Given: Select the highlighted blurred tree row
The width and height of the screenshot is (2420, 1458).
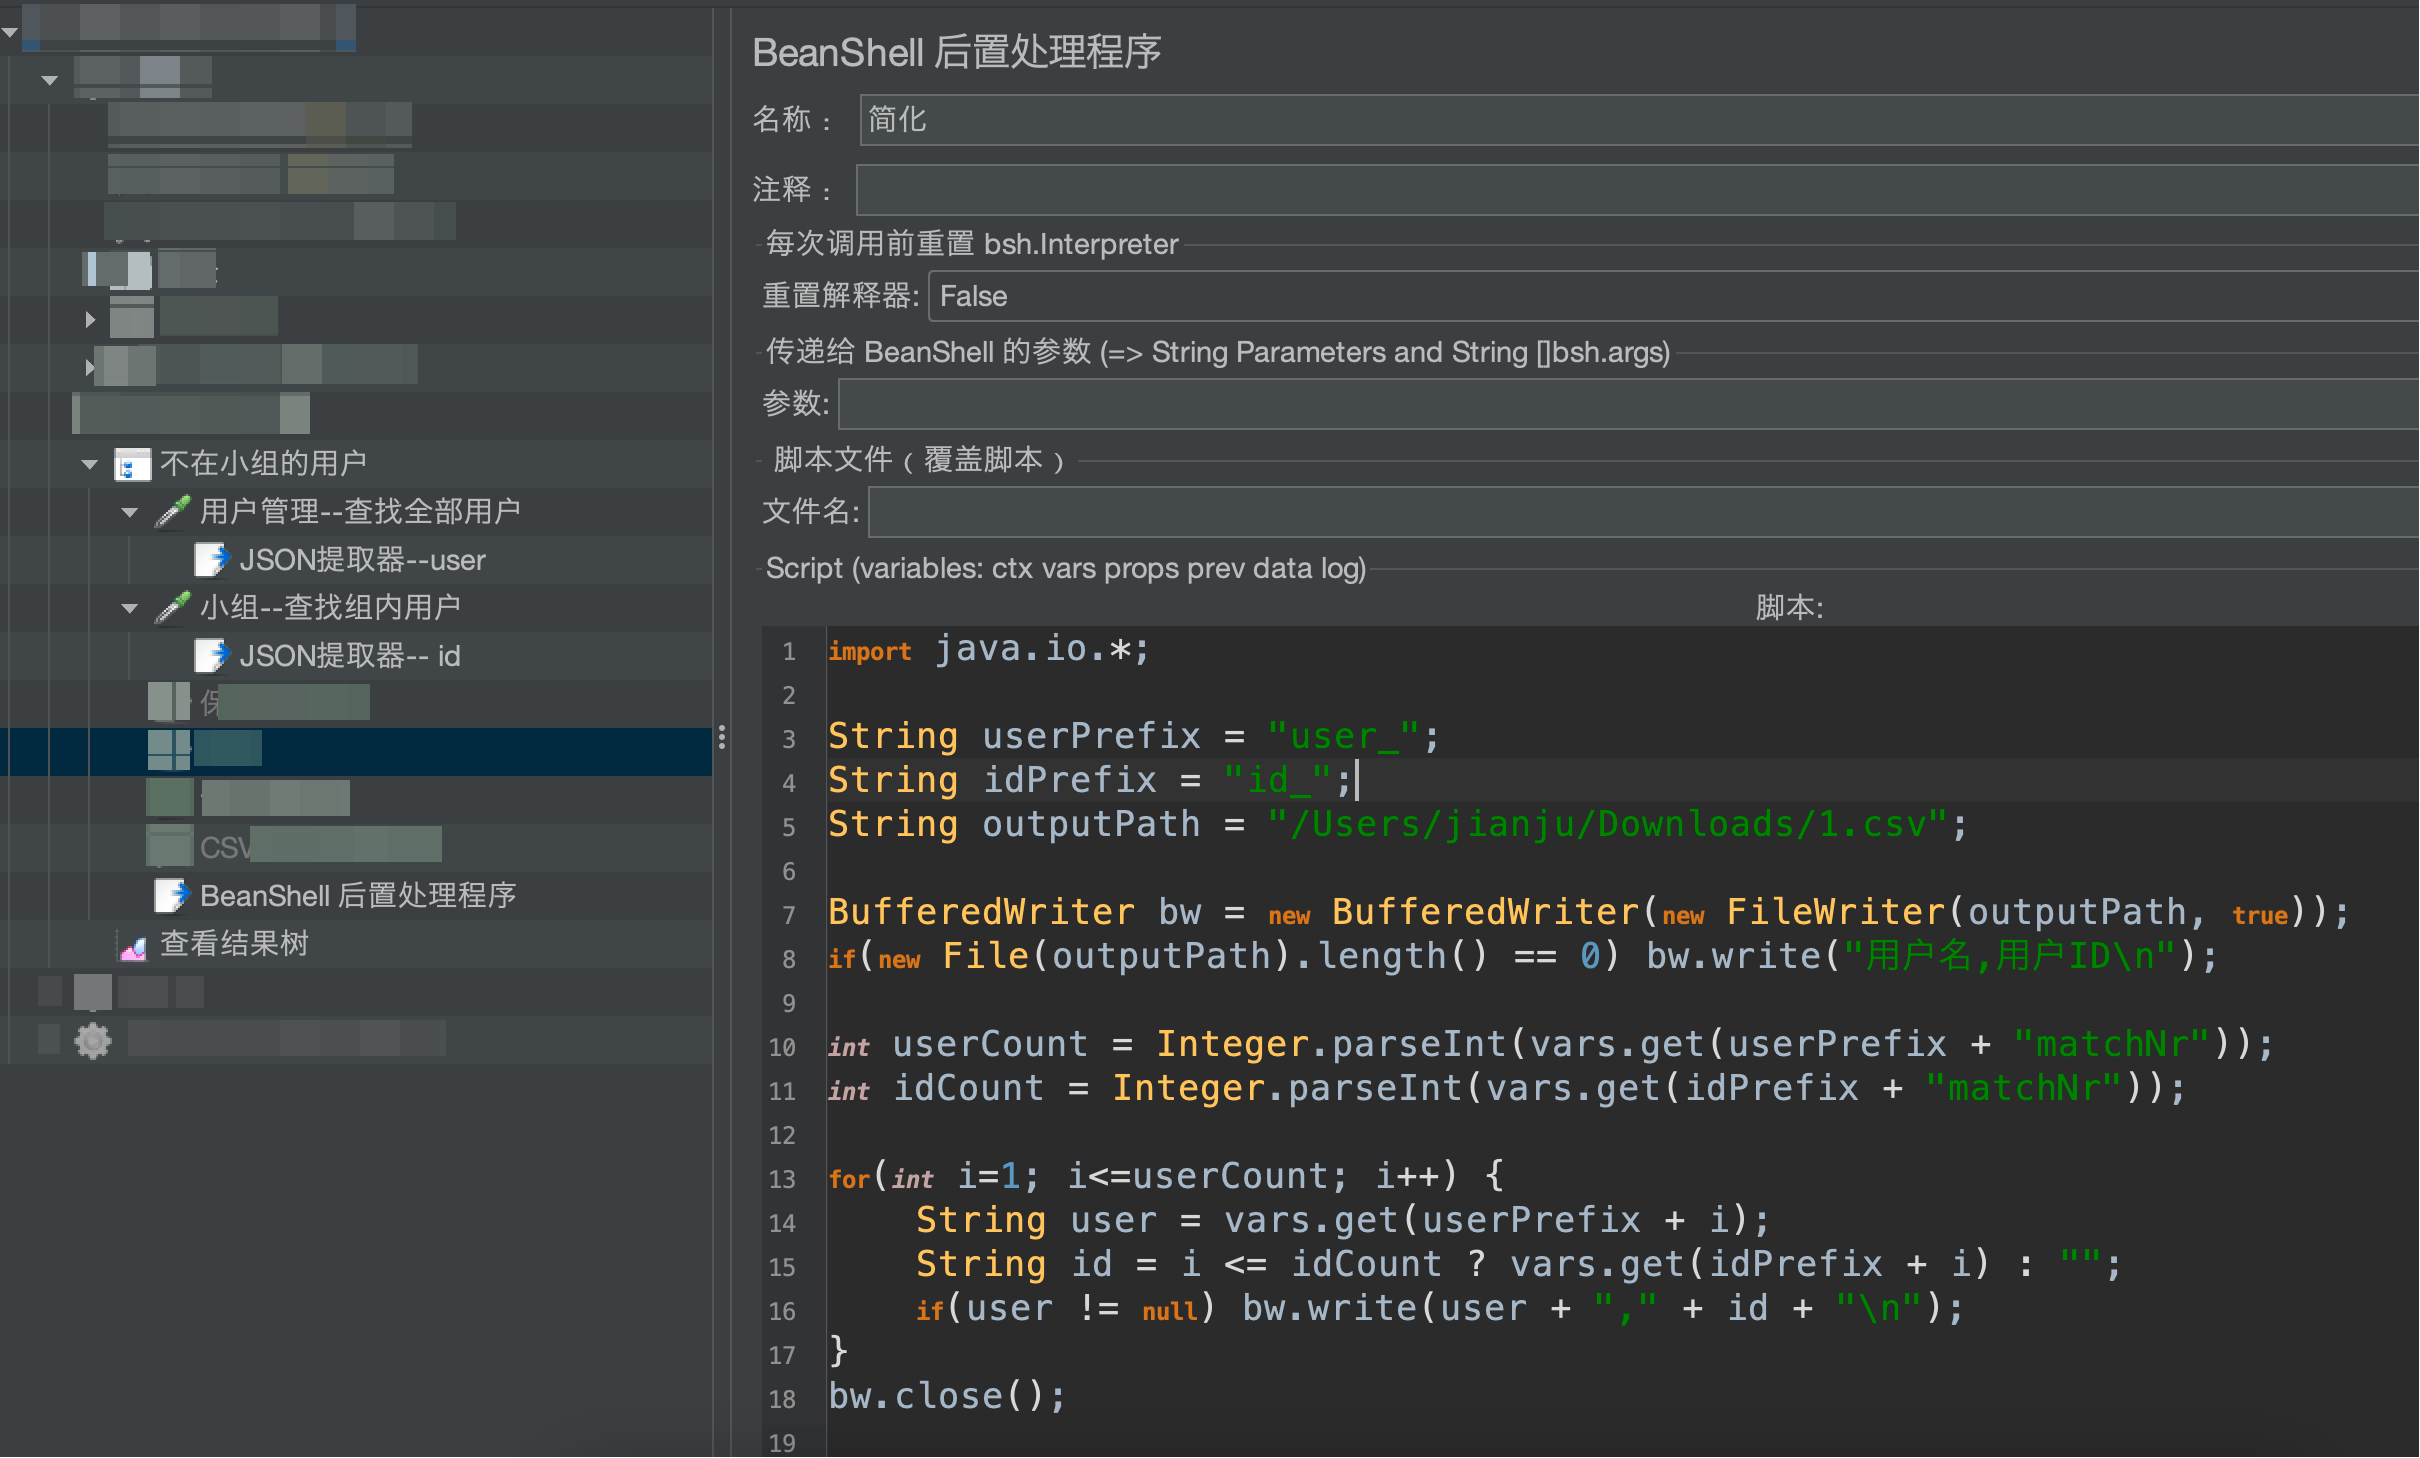Looking at the screenshot, I should (356, 751).
